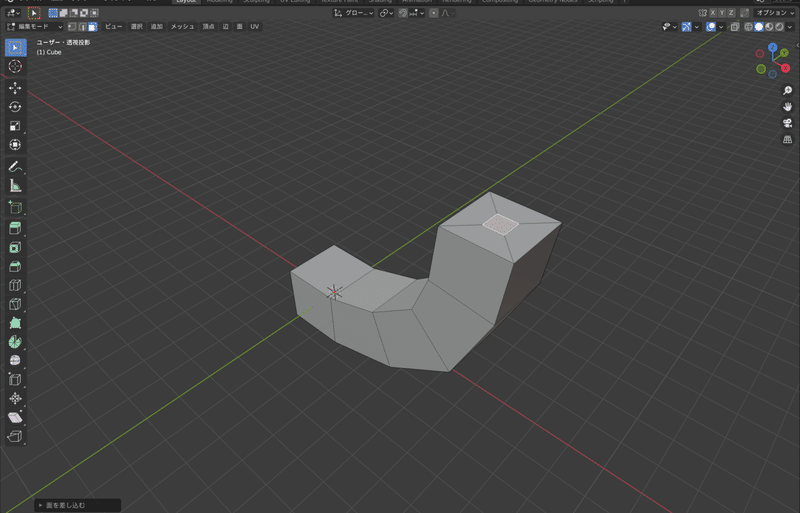Screen dimensions: 800x513
Task: Open the グロー transform orientation dropdown
Action: pyautogui.click(x=354, y=13)
